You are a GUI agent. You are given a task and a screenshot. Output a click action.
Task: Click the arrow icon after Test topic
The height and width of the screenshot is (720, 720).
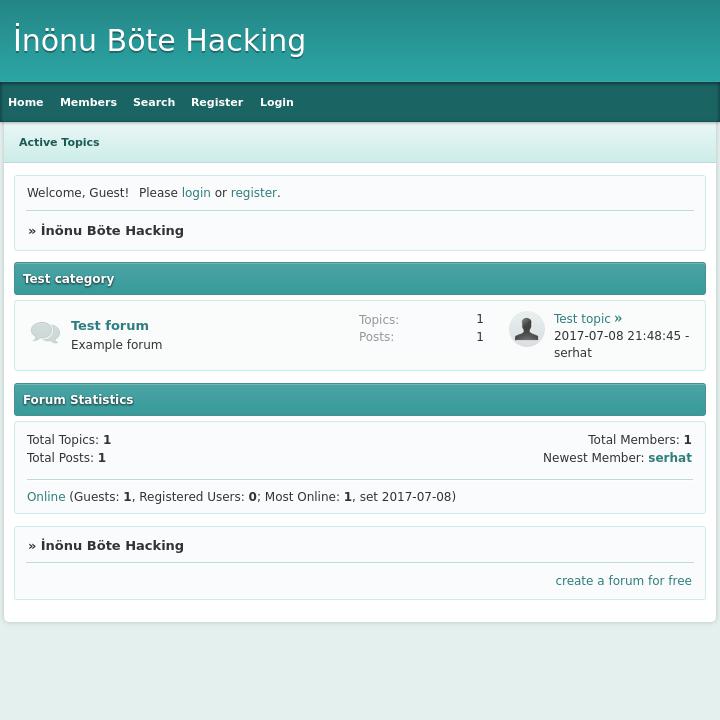(x=618, y=319)
